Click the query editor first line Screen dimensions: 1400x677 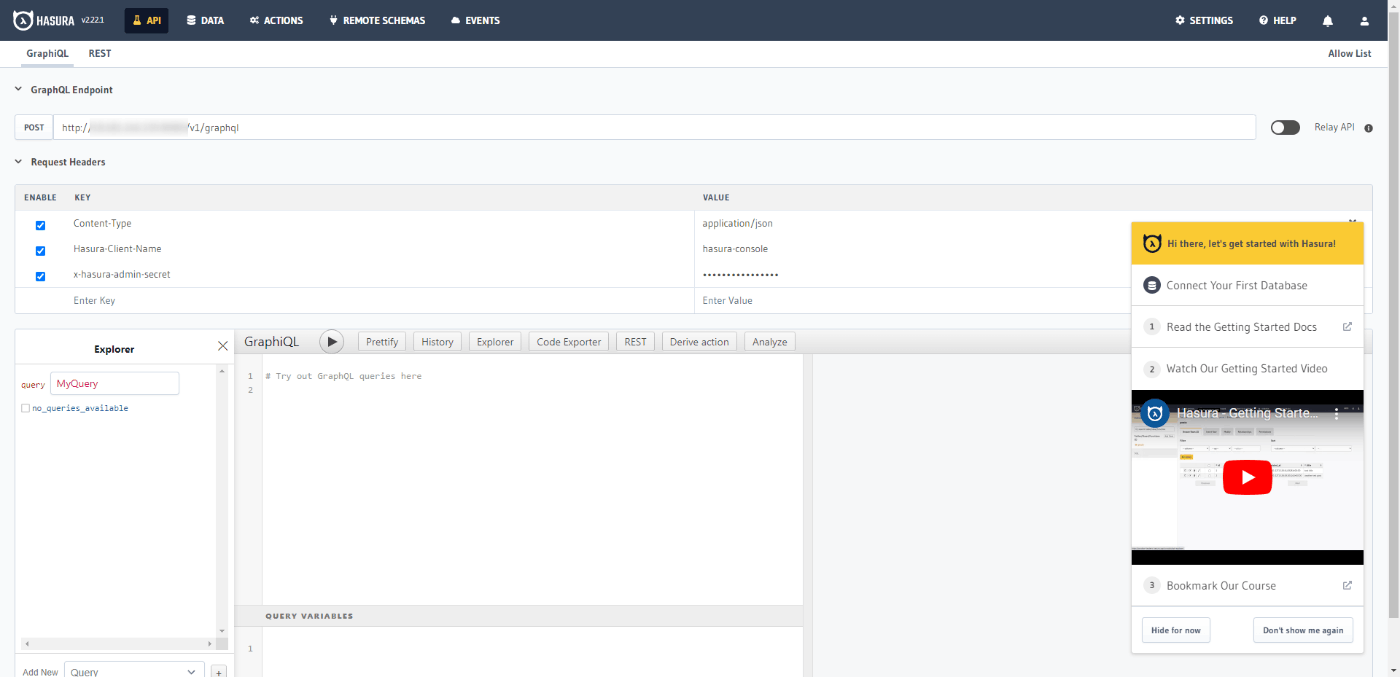click(x=343, y=376)
